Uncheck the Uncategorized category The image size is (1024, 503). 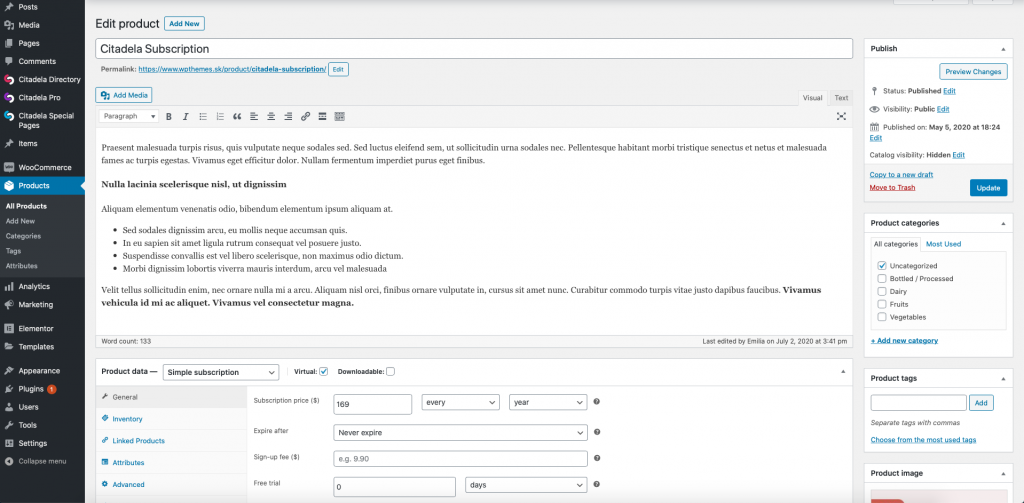882,266
